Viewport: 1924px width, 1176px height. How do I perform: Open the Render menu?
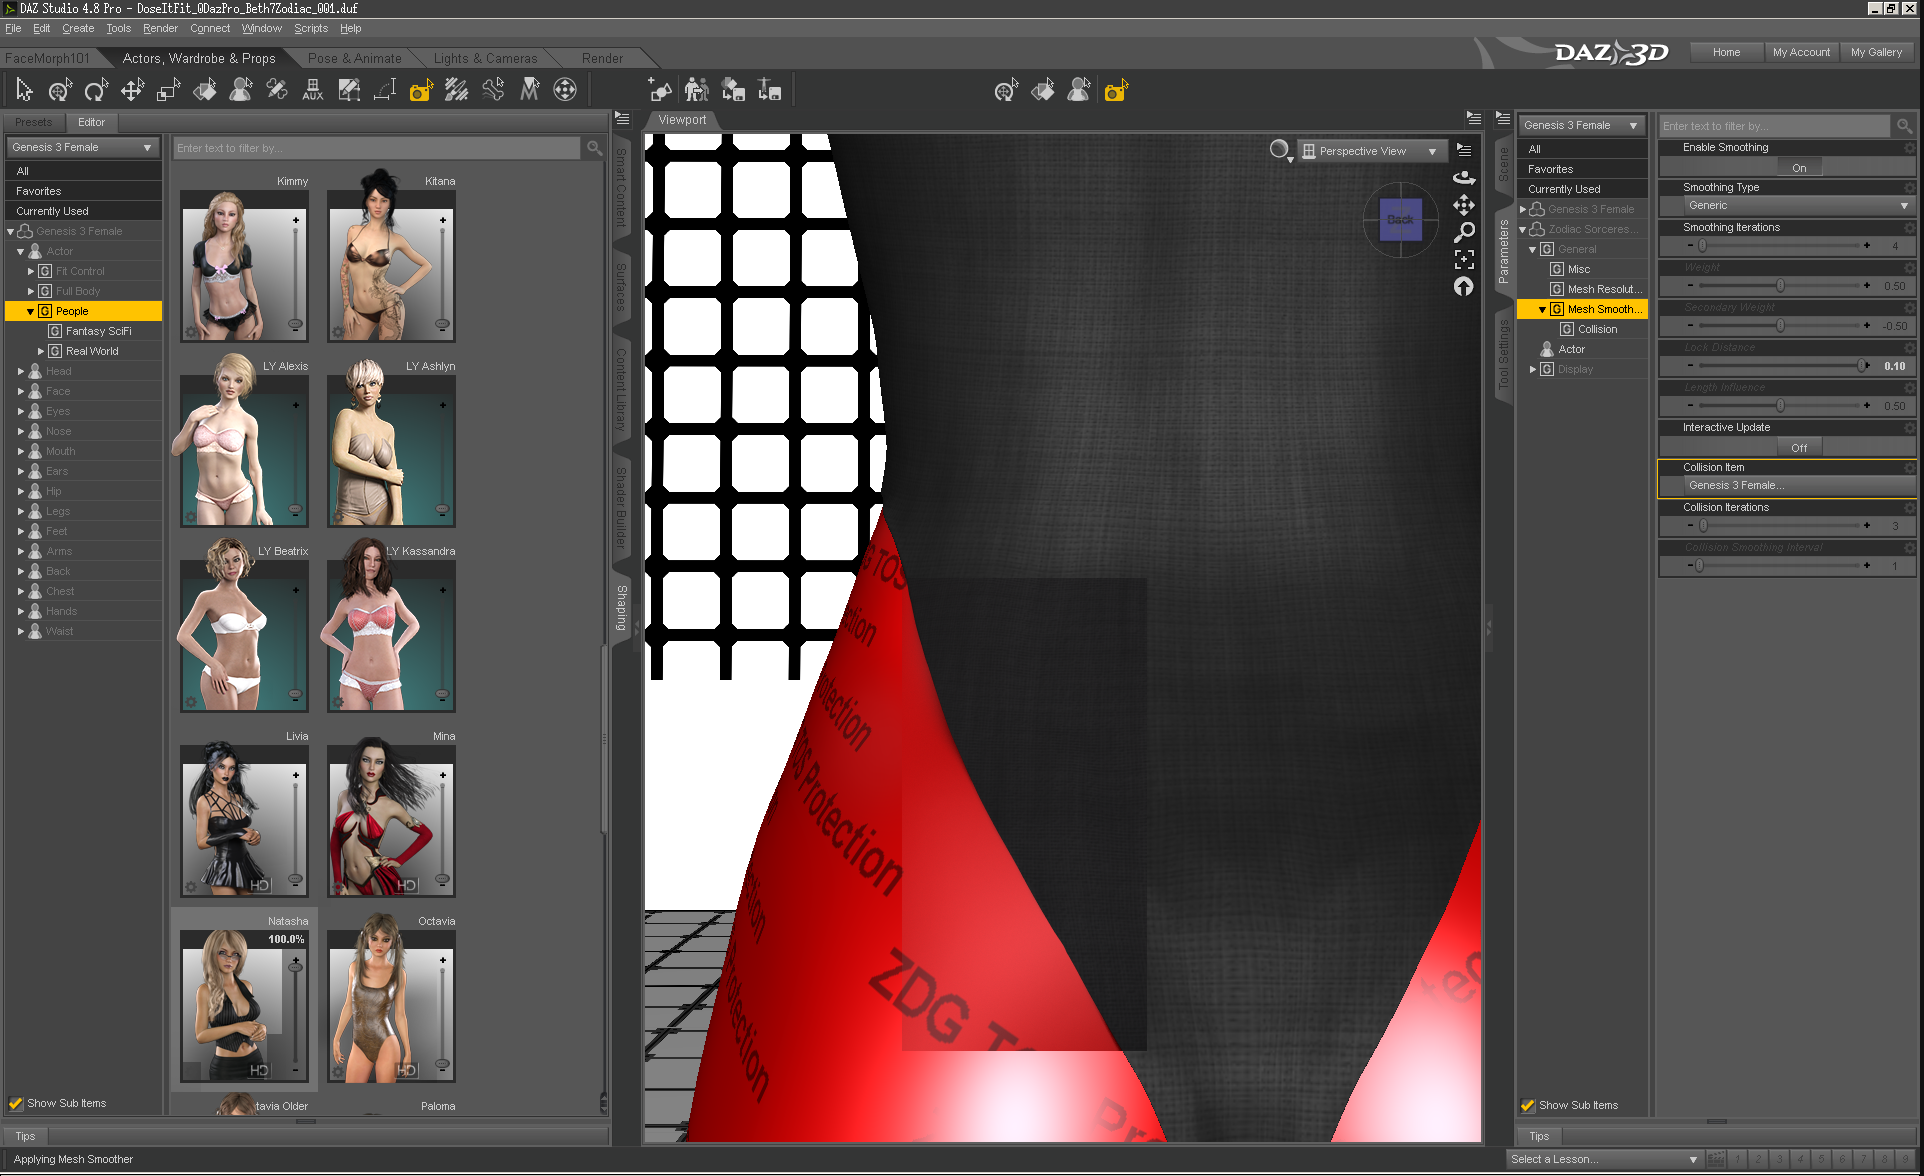tap(160, 28)
